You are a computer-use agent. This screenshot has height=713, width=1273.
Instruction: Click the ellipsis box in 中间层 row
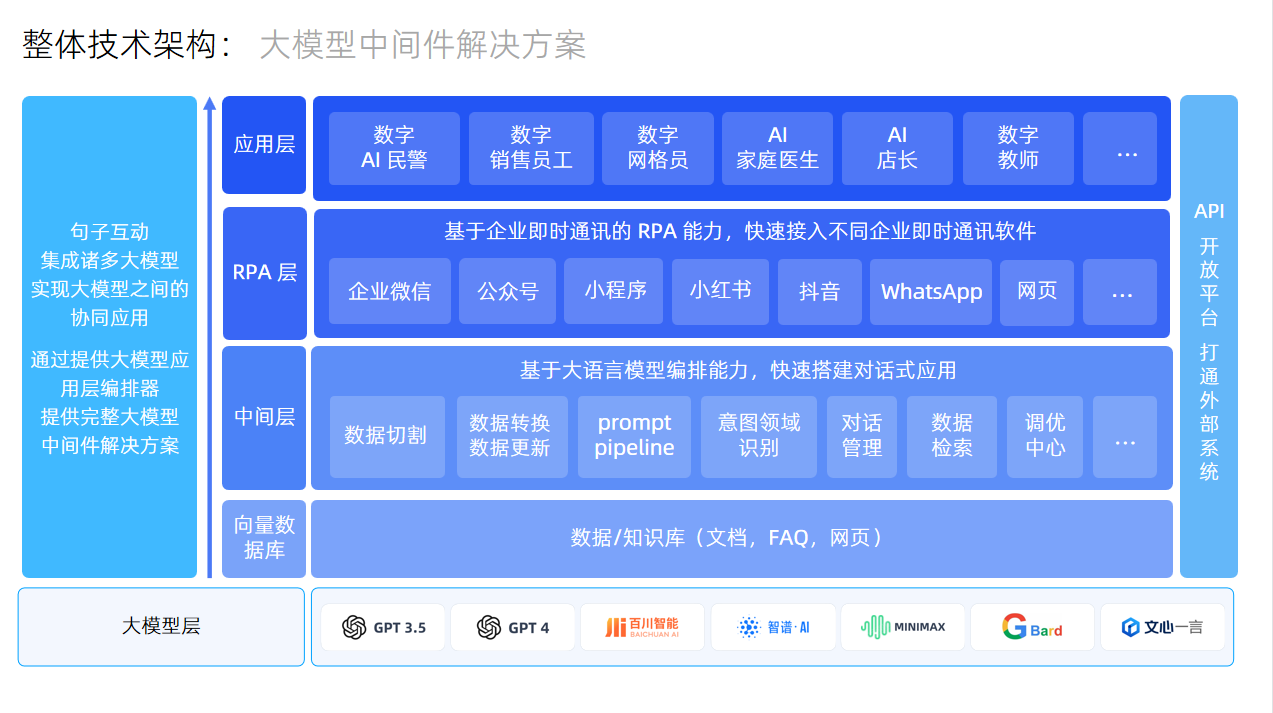pos(1125,436)
